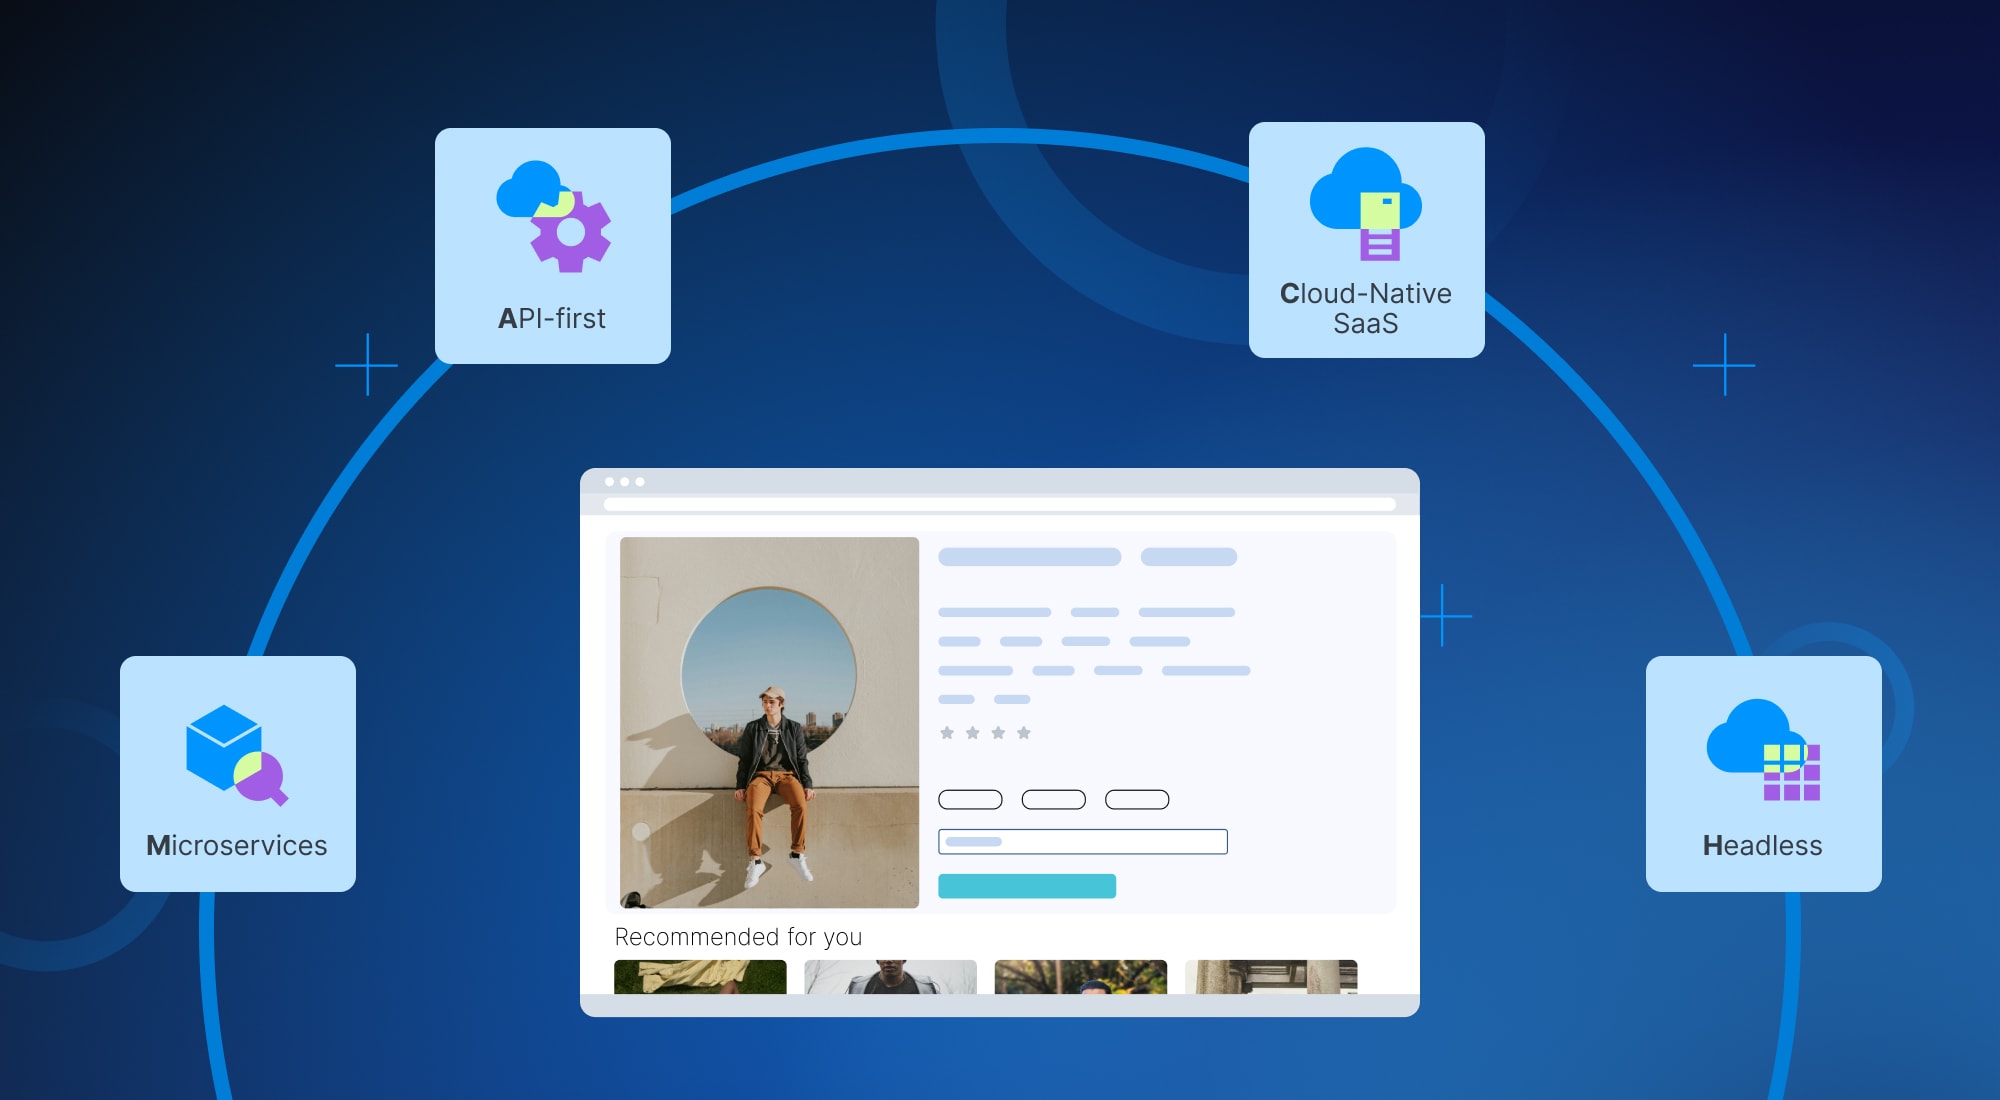Choose the third pill-shaped option button
The height and width of the screenshot is (1100, 2000).
click(1137, 799)
